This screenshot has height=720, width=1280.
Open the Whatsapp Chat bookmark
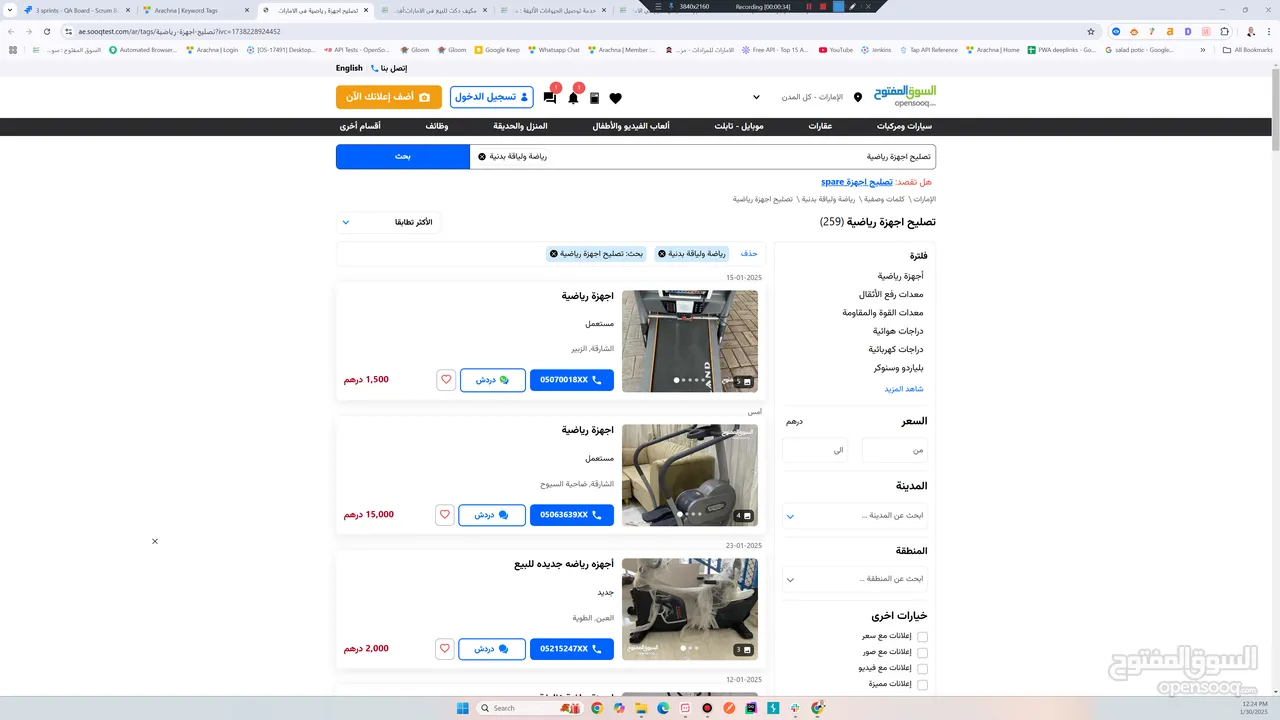[554, 49]
